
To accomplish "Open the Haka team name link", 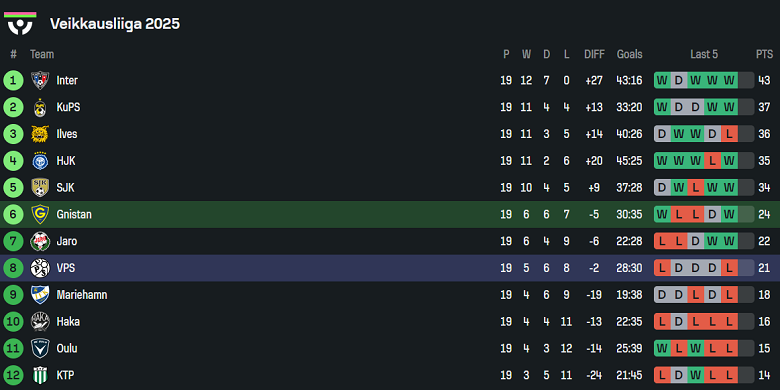I will click(68, 322).
